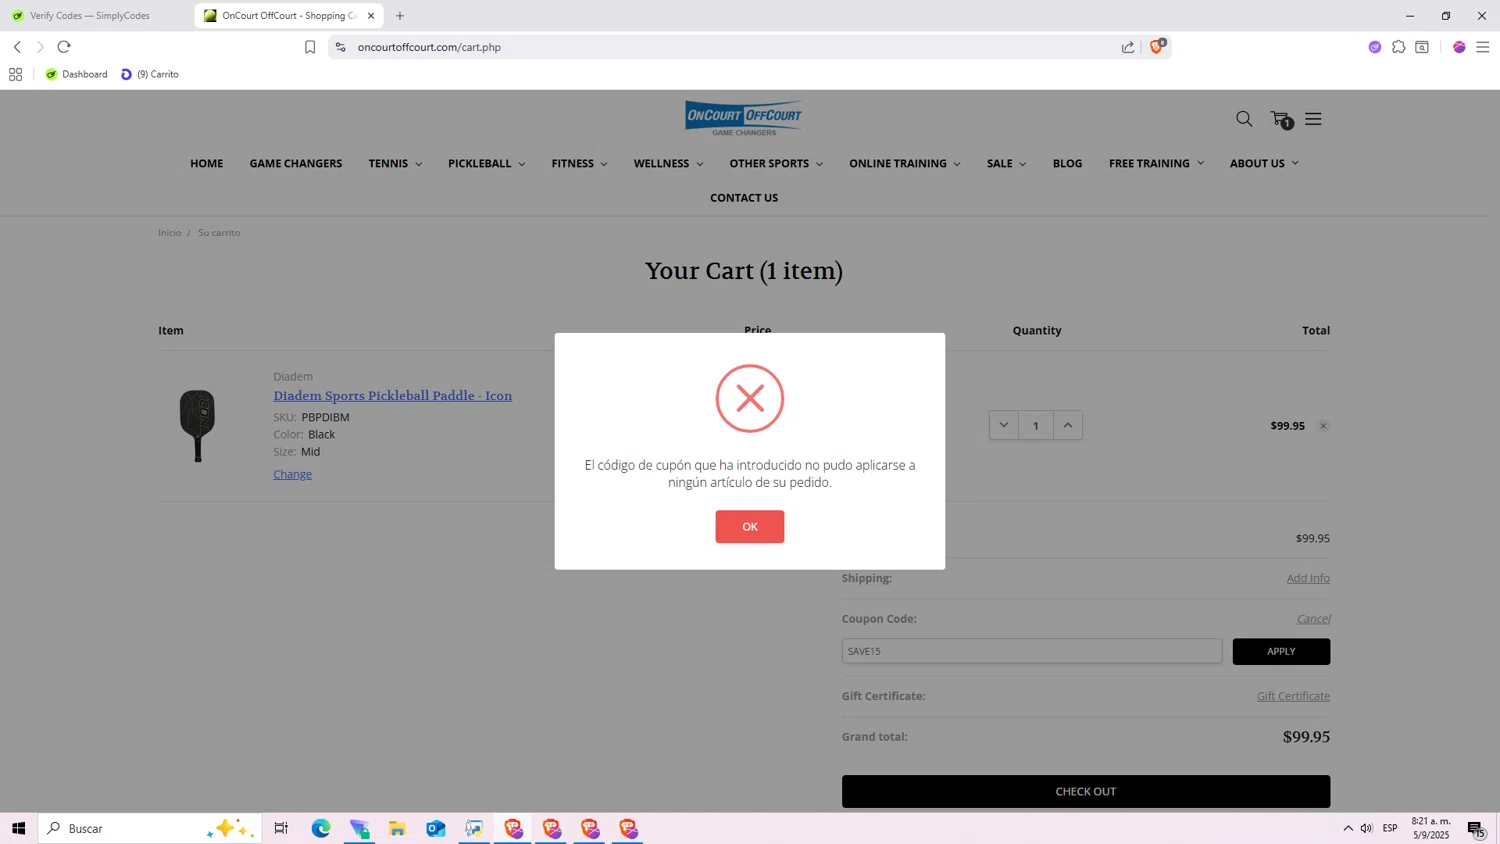The image size is (1500, 844).
Task: Launch Microsoft Edge from taskbar
Action: pyautogui.click(x=321, y=828)
